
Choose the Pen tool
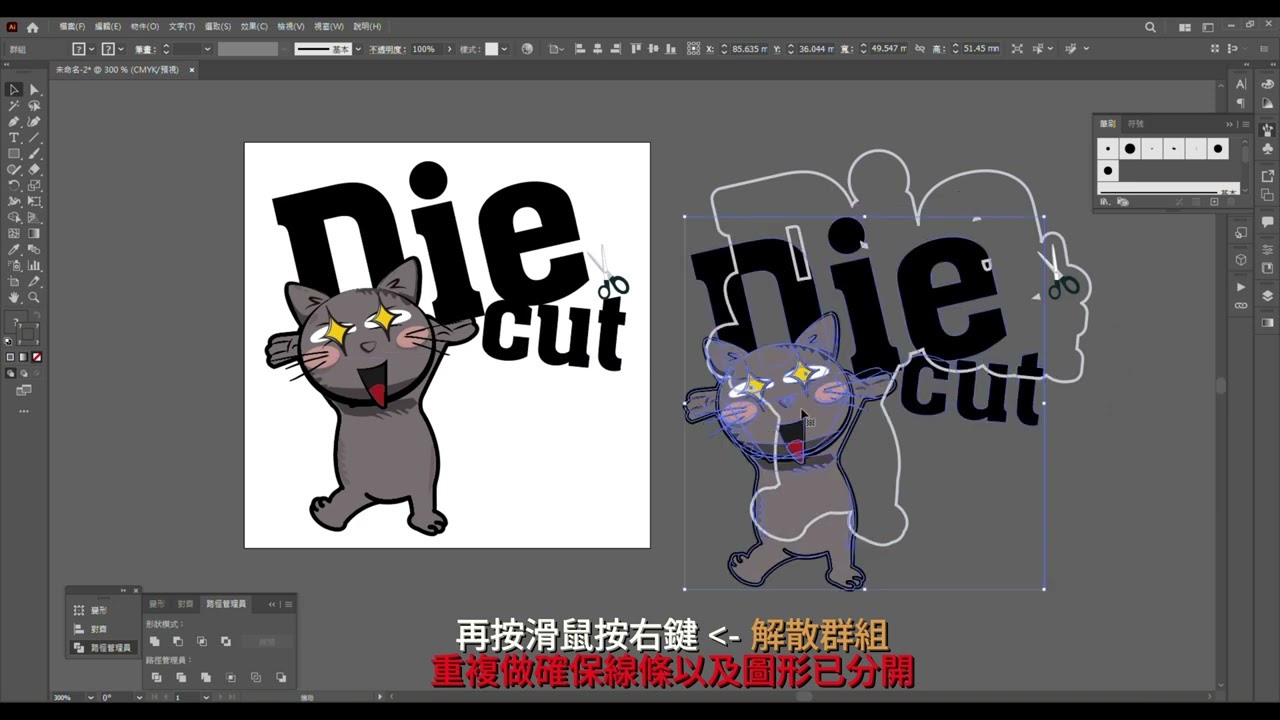pyautogui.click(x=14, y=121)
